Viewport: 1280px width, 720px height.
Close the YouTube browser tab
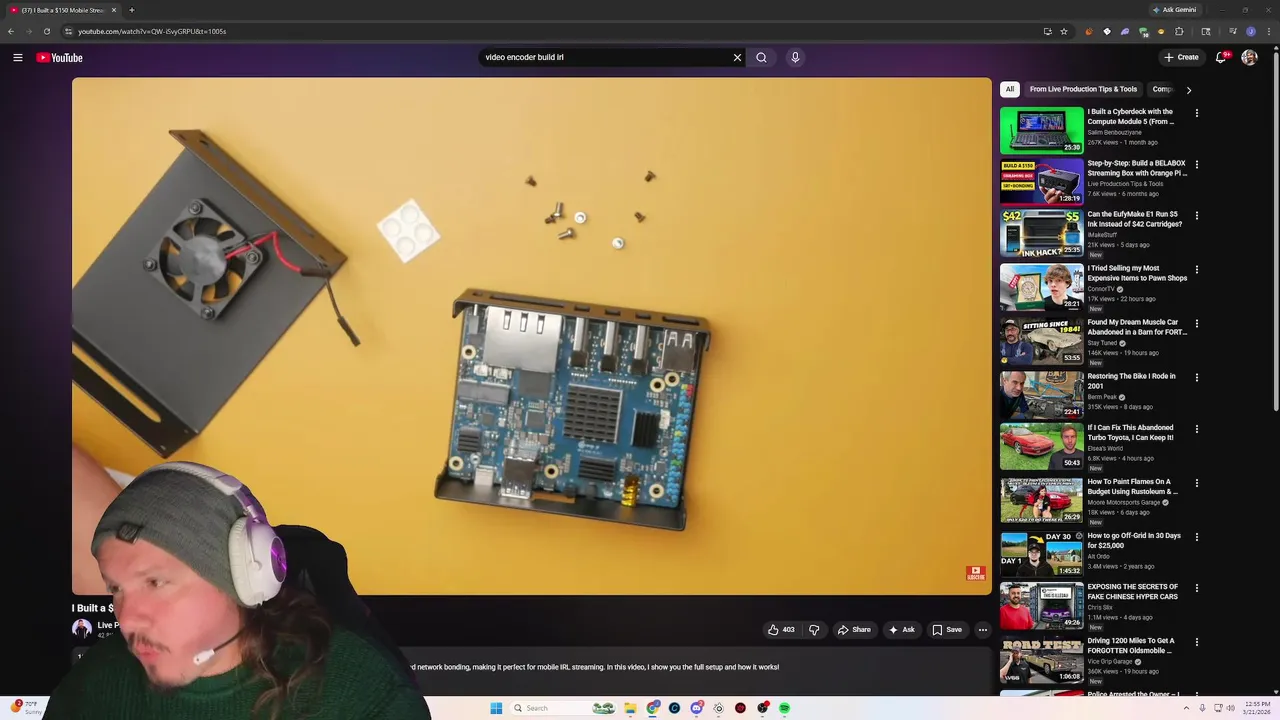click(x=114, y=10)
